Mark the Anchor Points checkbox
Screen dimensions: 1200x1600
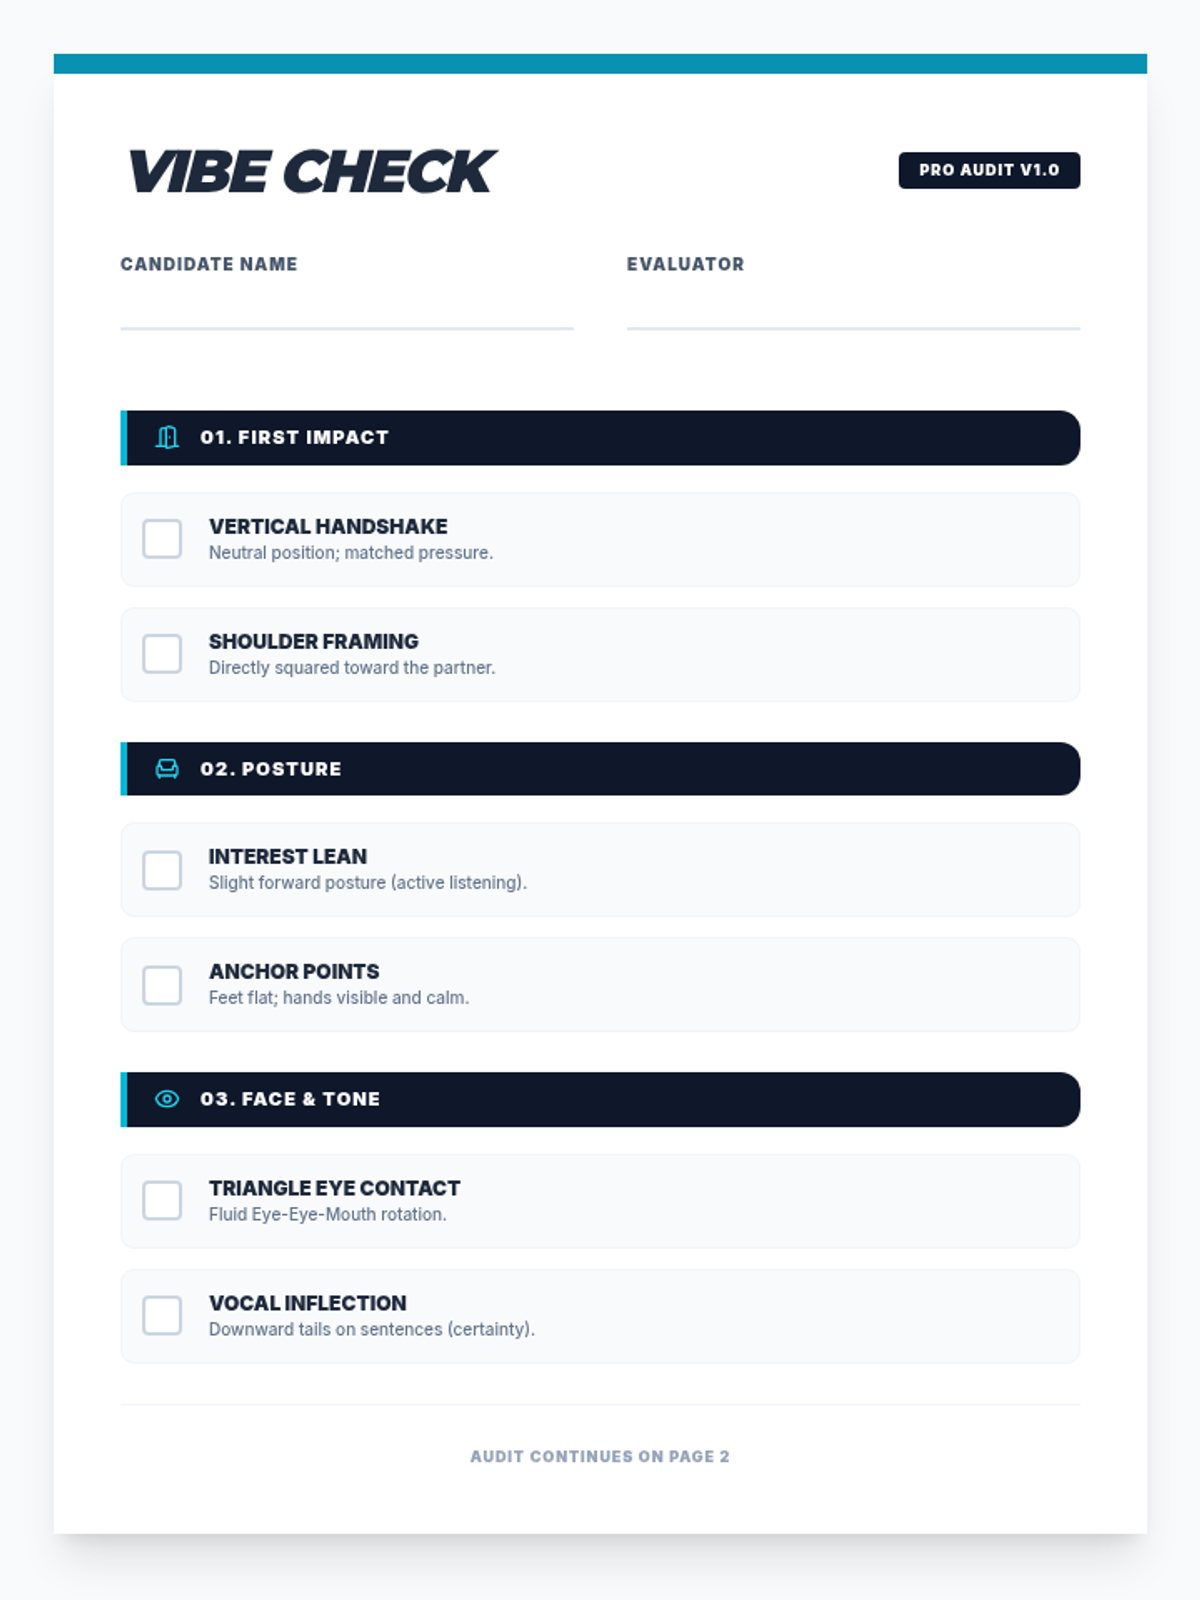tap(162, 985)
